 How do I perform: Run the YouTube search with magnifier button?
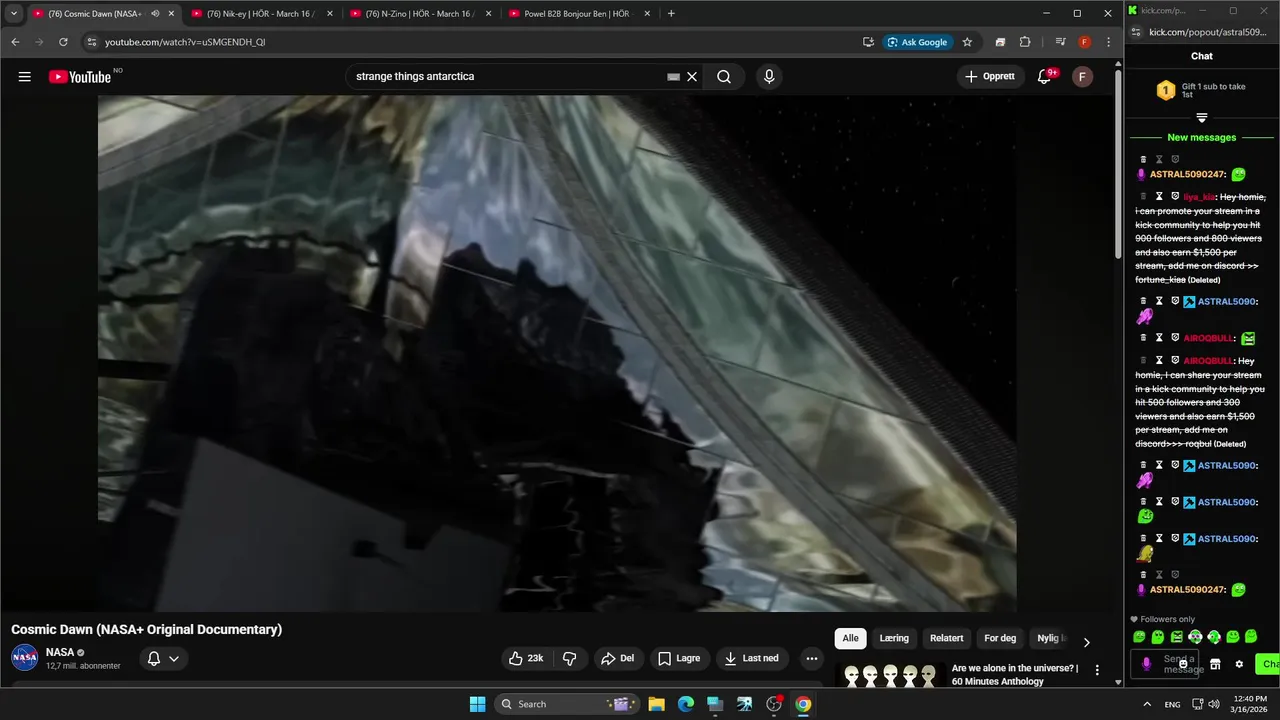pyautogui.click(x=724, y=77)
